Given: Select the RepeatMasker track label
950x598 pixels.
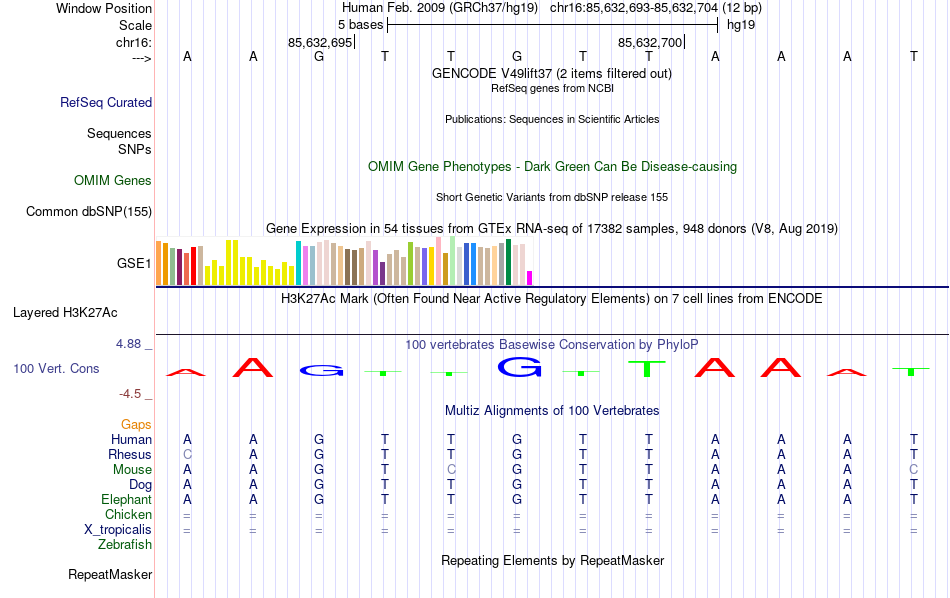Looking at the screenshot, I should click(110, 574).
